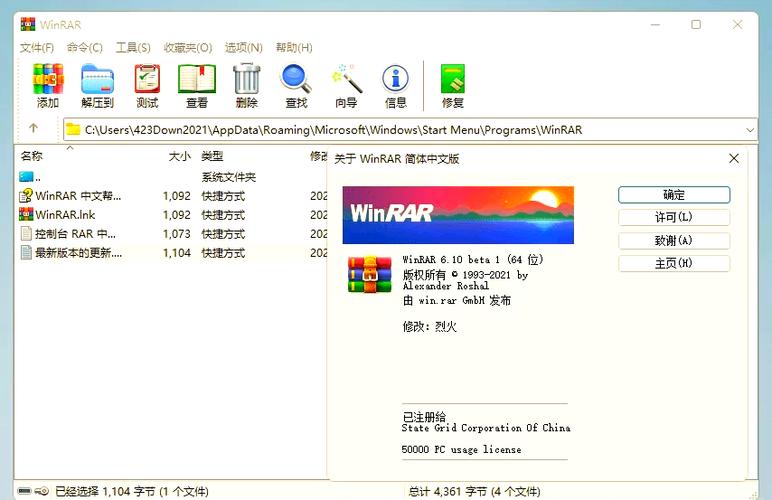Viewport: 772px width, 500px height.
Task: Open the 命令(C) menu
Action: [x=85, y=48]
